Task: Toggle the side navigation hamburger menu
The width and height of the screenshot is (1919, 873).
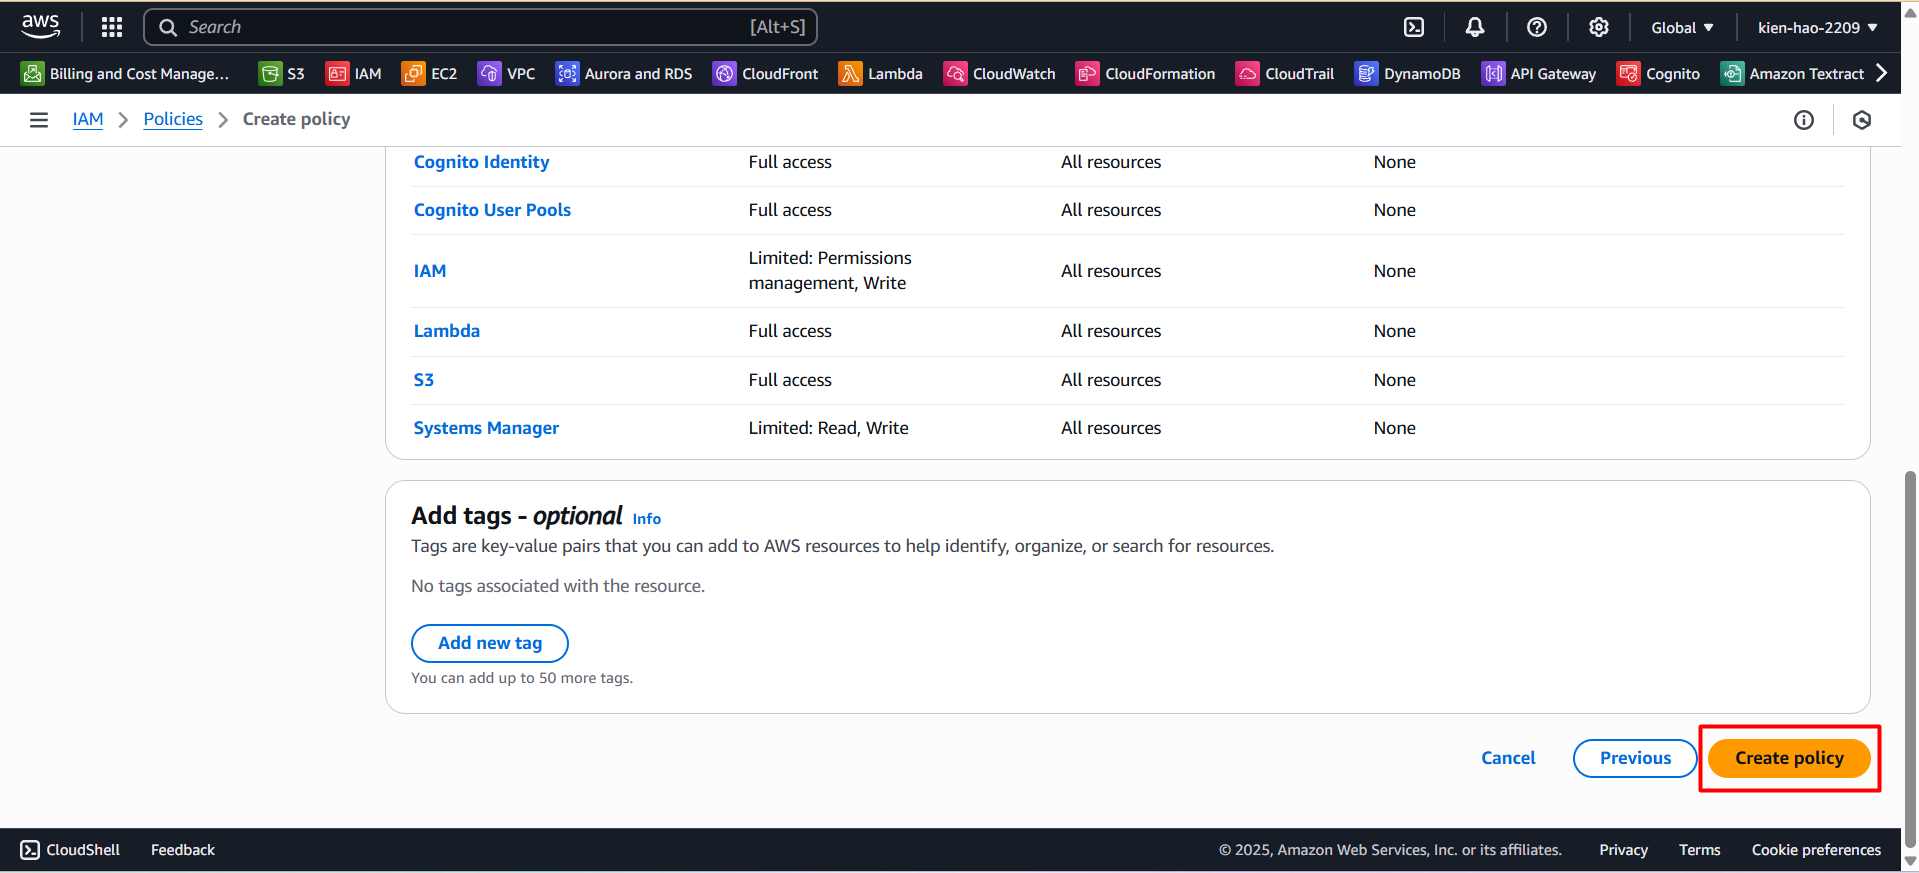Action: coord(39,120)
